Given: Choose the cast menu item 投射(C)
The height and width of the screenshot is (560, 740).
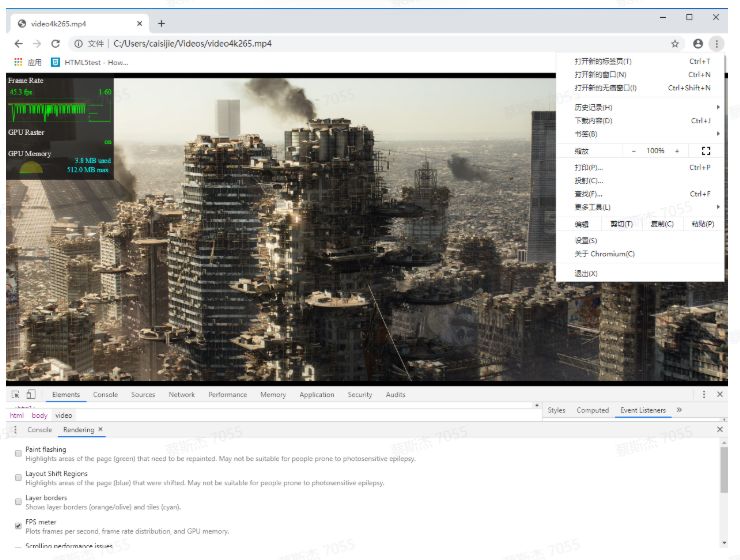Looking at the screenshot, I should [x=640, y=181].
